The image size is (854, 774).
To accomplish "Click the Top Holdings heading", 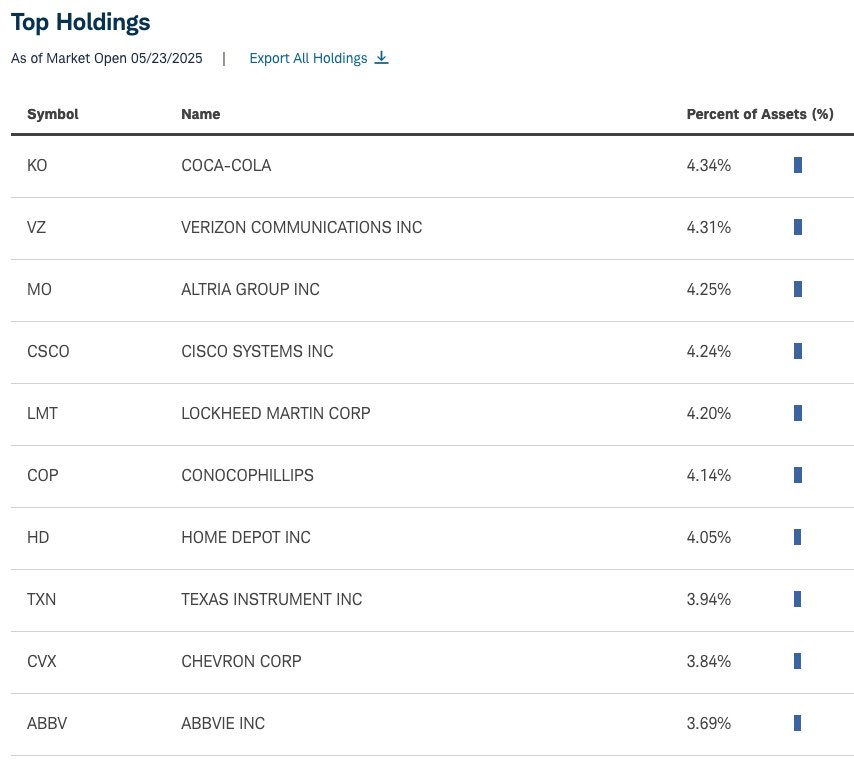I will [81, 23].
